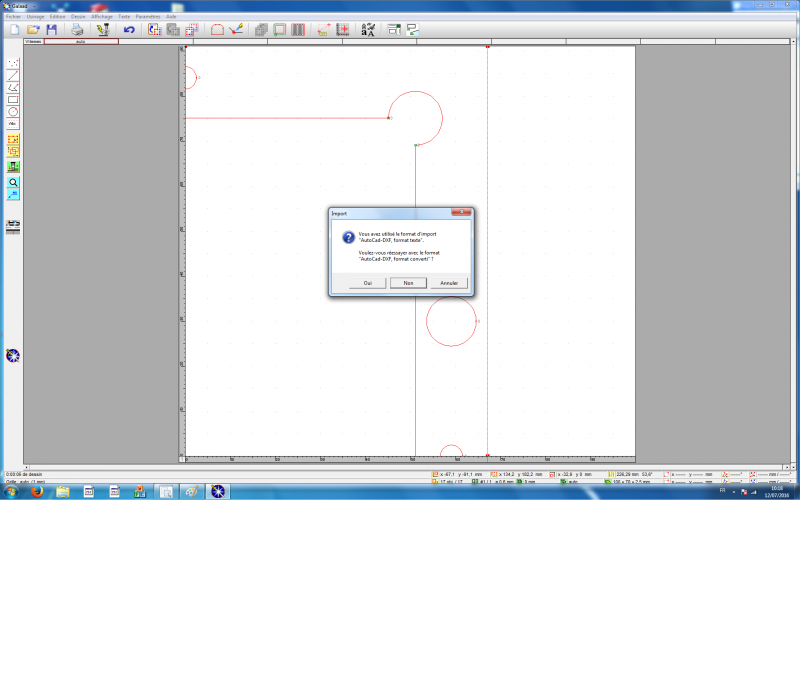
Task: Click Annuler to cancel the import
Action: pos(449,283)
